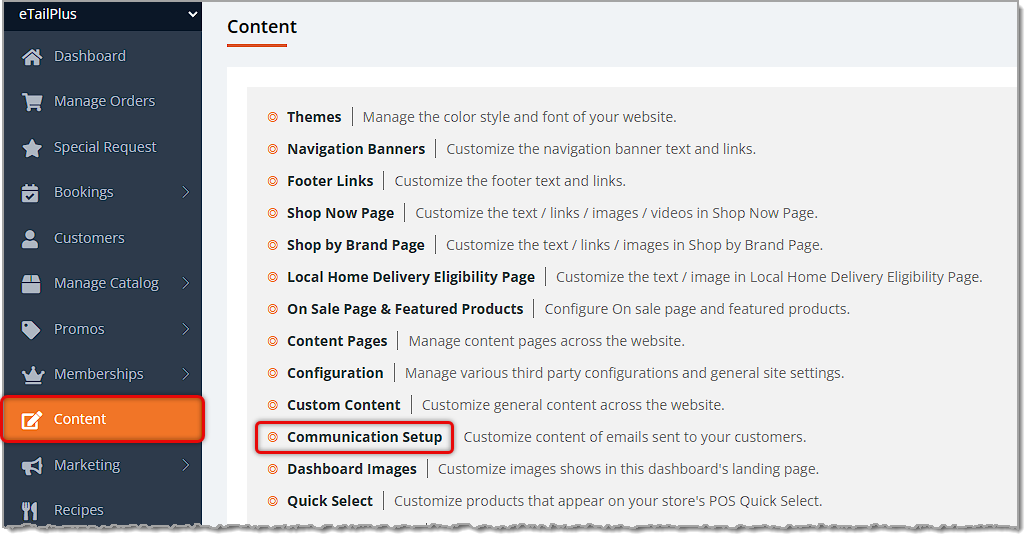
Task: Click the bullet icon beside Shop Now Page
Action: [x=272, y=213]
